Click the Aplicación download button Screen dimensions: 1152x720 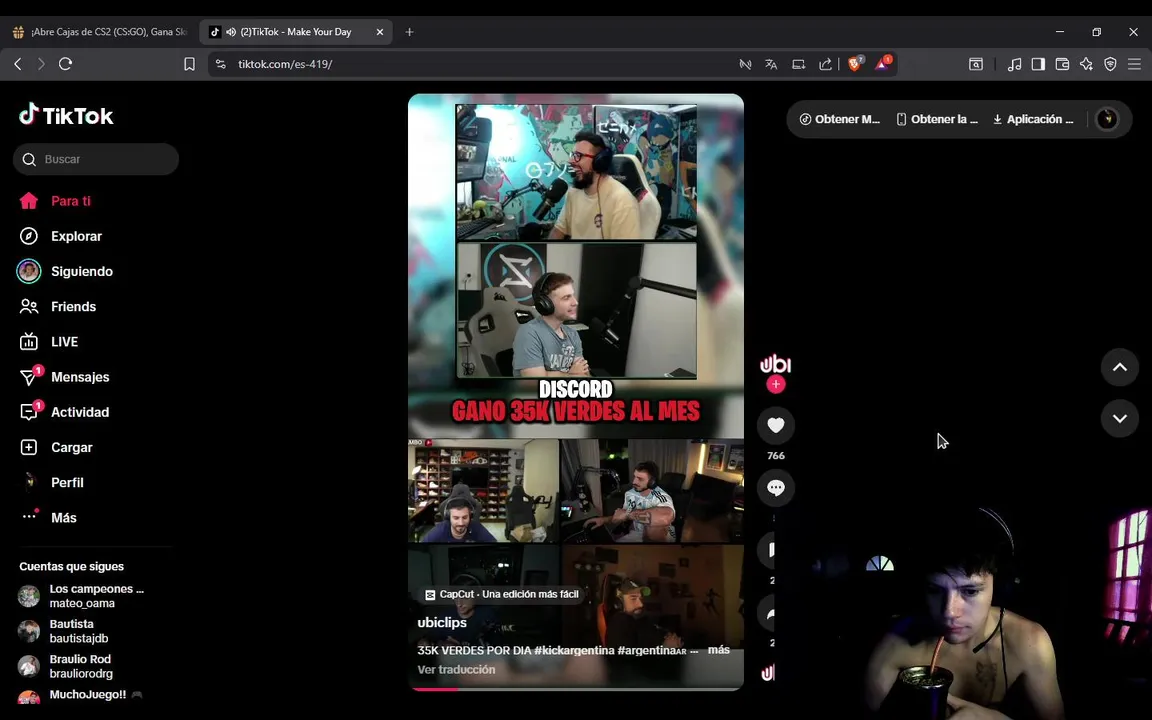click(x=1033, y=119)
